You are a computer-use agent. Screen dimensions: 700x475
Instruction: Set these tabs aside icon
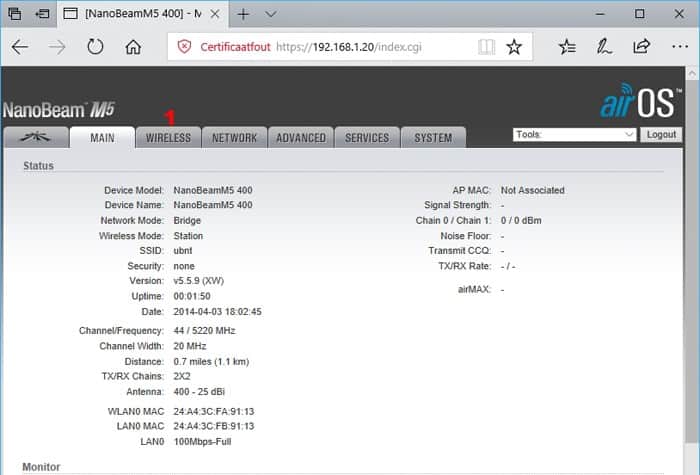[x=42, y=14]
